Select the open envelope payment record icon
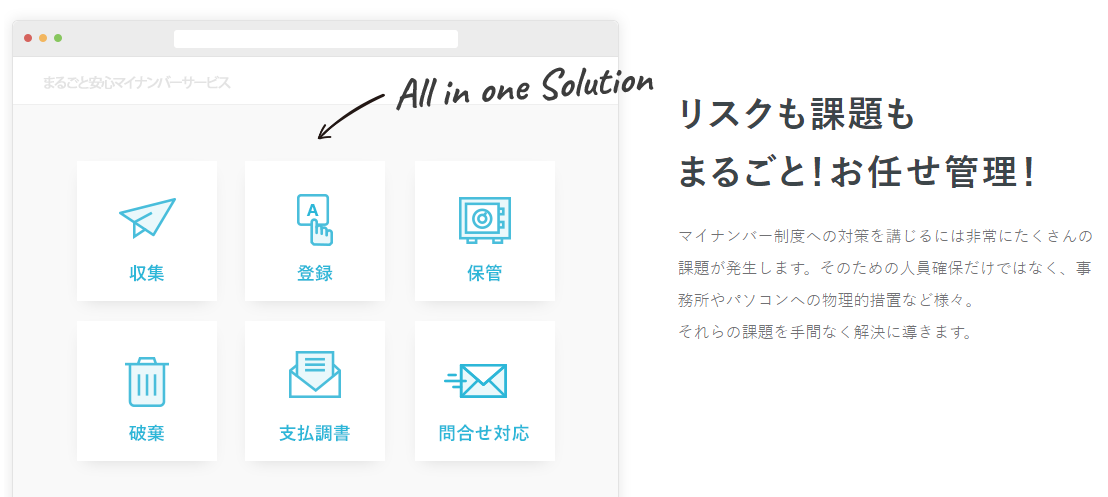Image resolution: width=1108 pixels, height=497 pixels. click(x=314, y=375)
